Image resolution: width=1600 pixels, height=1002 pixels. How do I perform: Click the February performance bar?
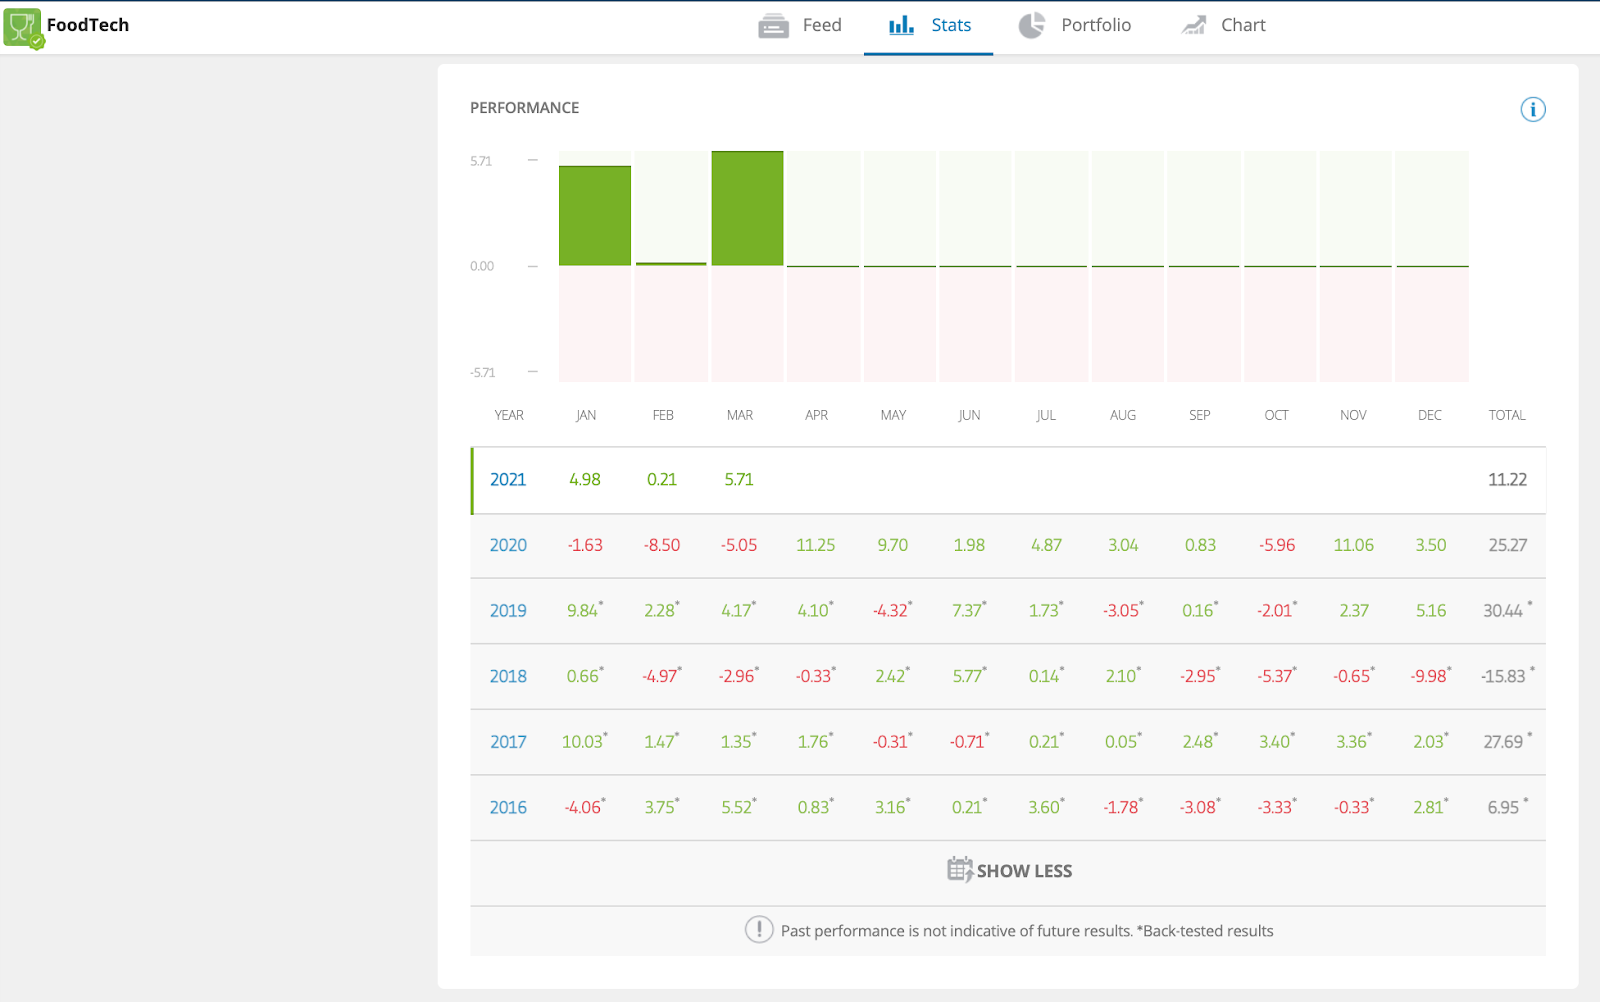(x=671, y=264)
